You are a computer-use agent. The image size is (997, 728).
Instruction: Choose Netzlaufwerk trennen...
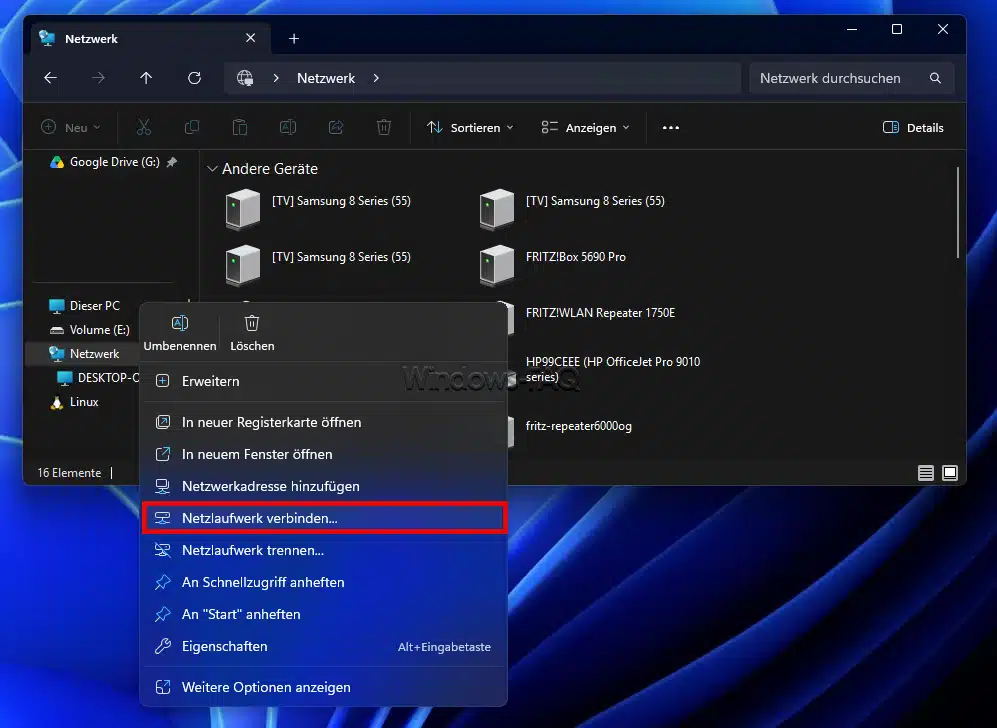click(324, 551)
